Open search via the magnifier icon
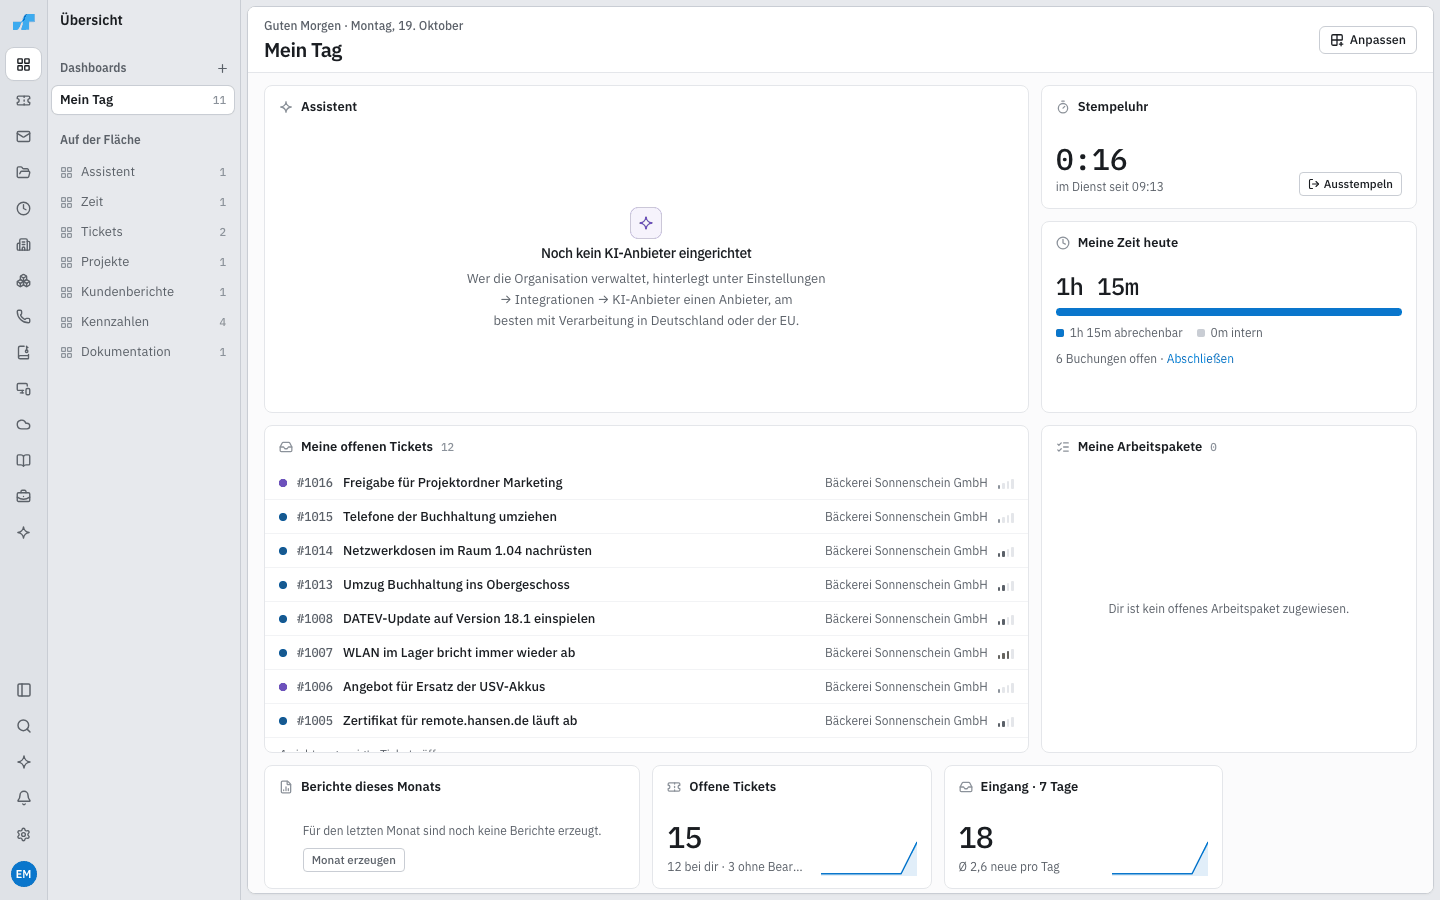1440x900 pixels. pyautogui.click(x=24, y=726)
